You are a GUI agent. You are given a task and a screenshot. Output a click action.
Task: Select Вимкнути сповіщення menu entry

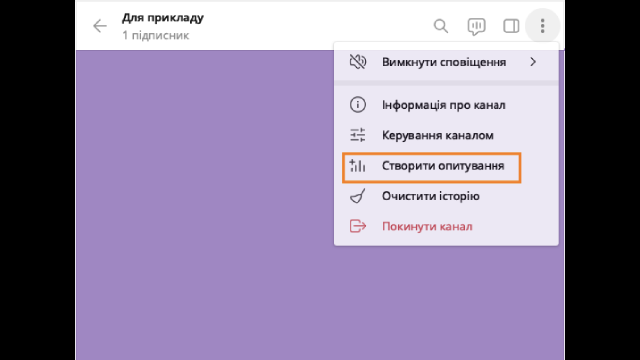[x=446, y=62]
